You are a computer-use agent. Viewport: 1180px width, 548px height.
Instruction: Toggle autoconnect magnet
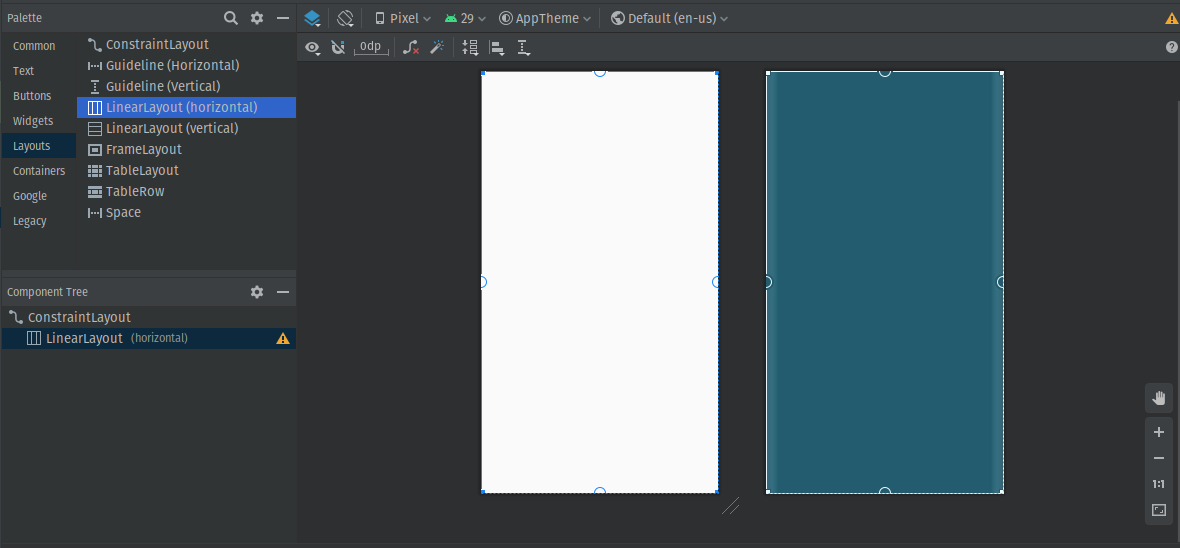[338, 47]
